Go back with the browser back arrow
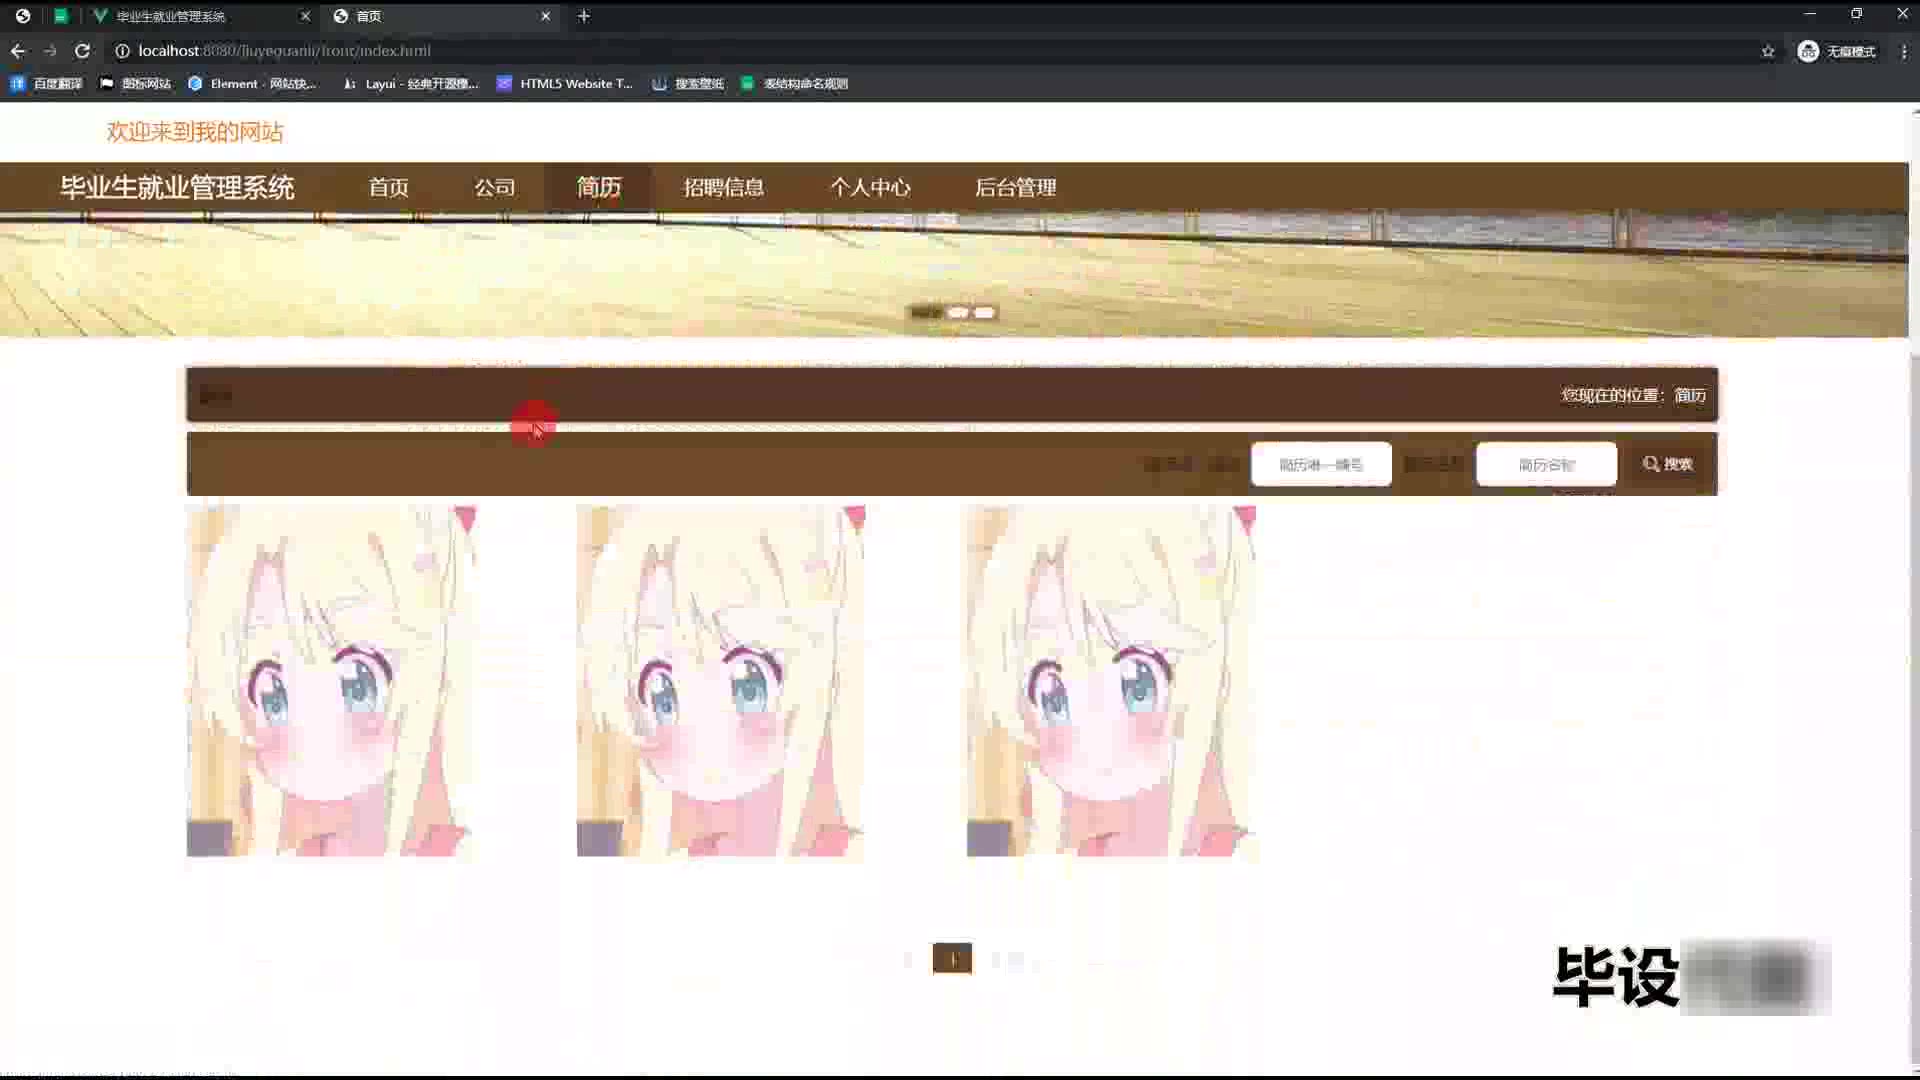The width and height of the screenshot is (1920, 1080). [18, 51]
